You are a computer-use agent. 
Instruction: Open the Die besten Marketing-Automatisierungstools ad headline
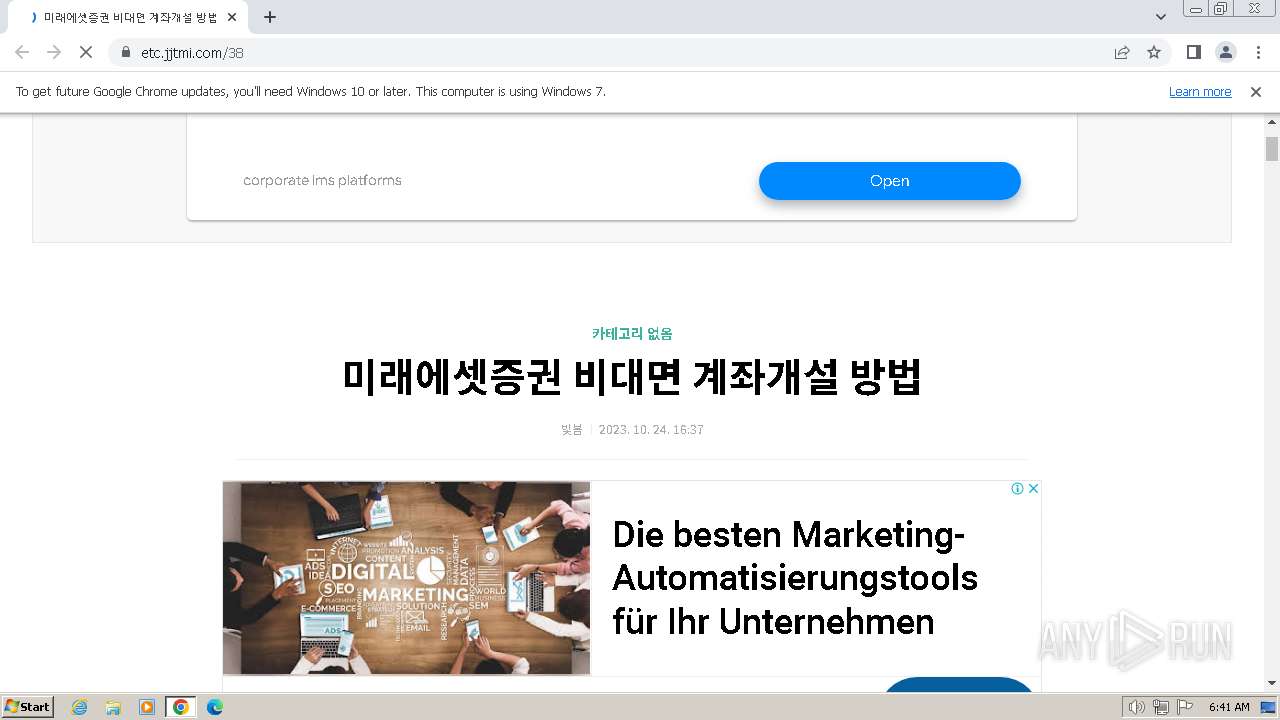tap(795, 578)
